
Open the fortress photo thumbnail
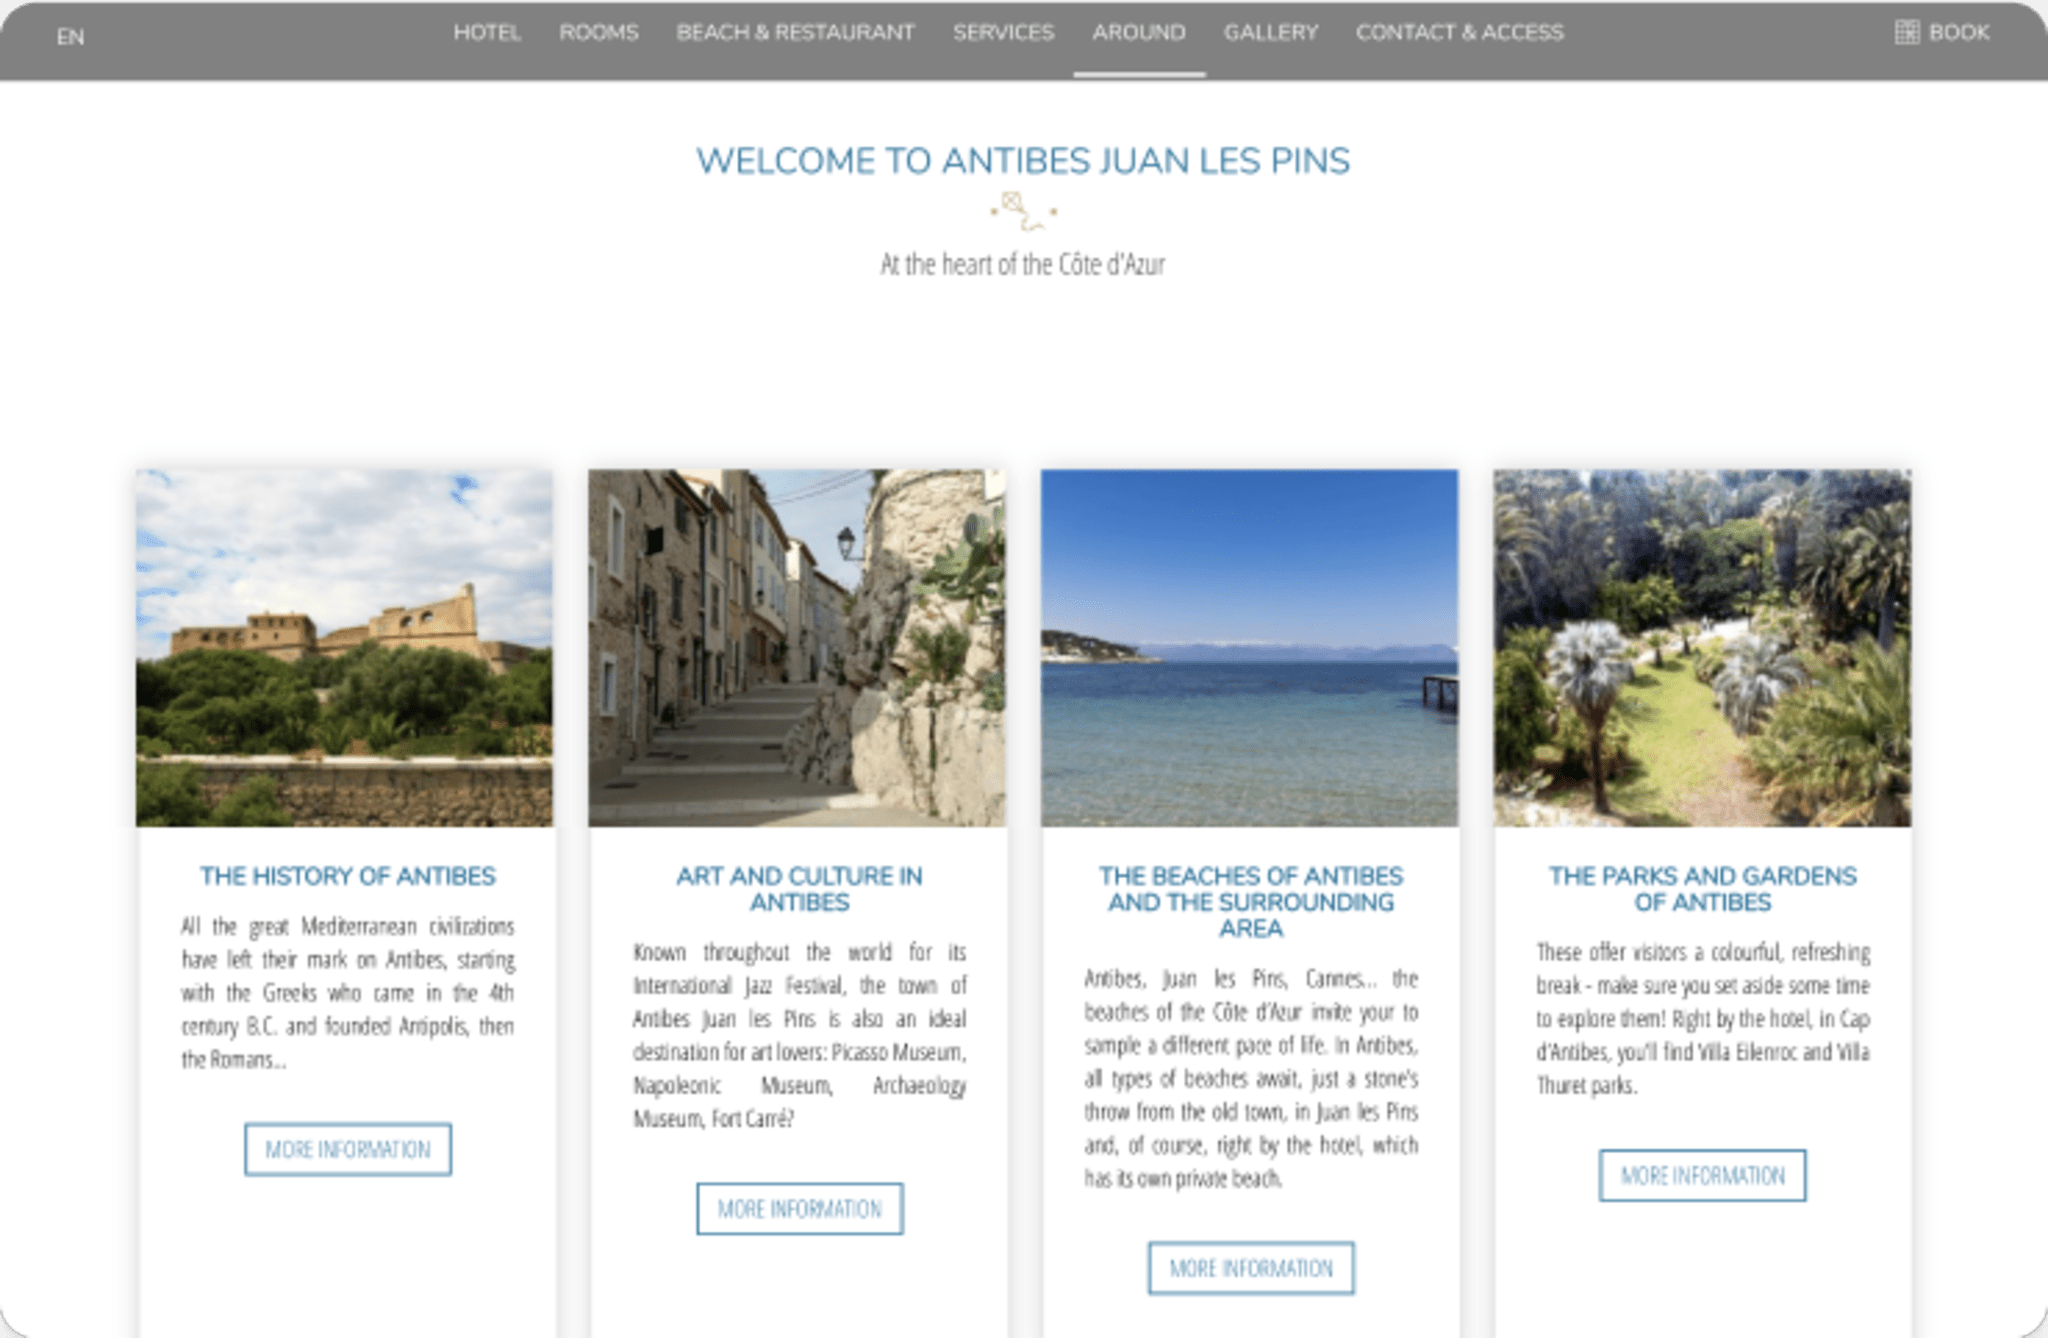(344, 648)
